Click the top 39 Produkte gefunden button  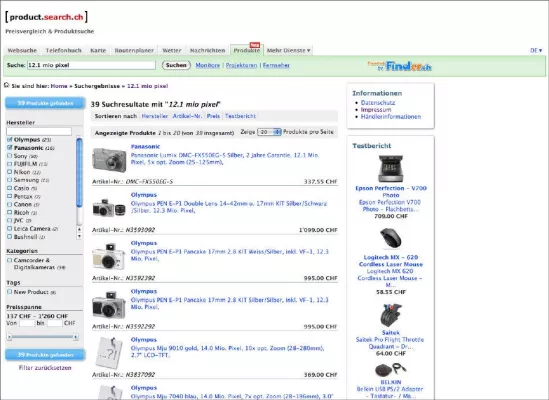45,103
